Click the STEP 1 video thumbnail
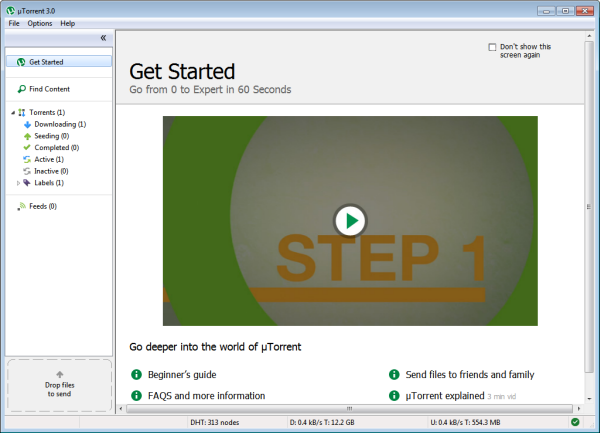Viewport: 600px width, 433px height. point(350,221)
